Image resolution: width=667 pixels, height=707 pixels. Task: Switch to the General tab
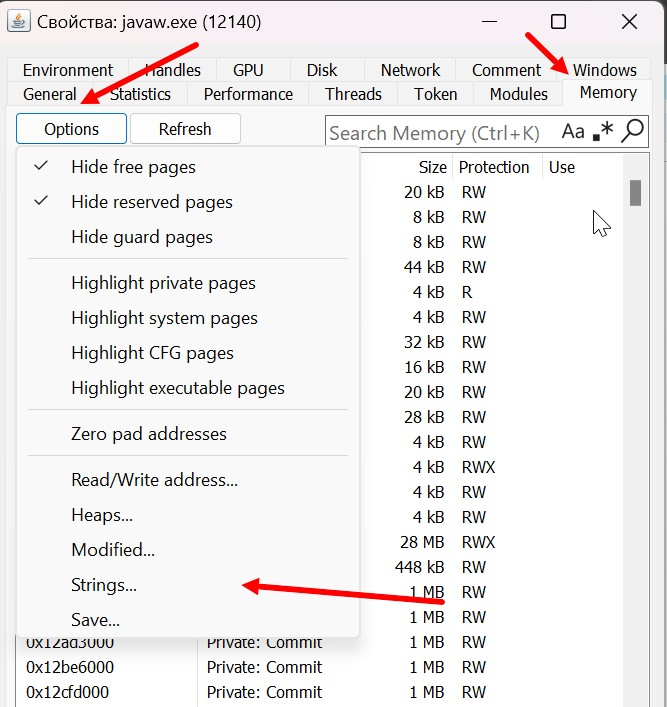coord(50,94)
